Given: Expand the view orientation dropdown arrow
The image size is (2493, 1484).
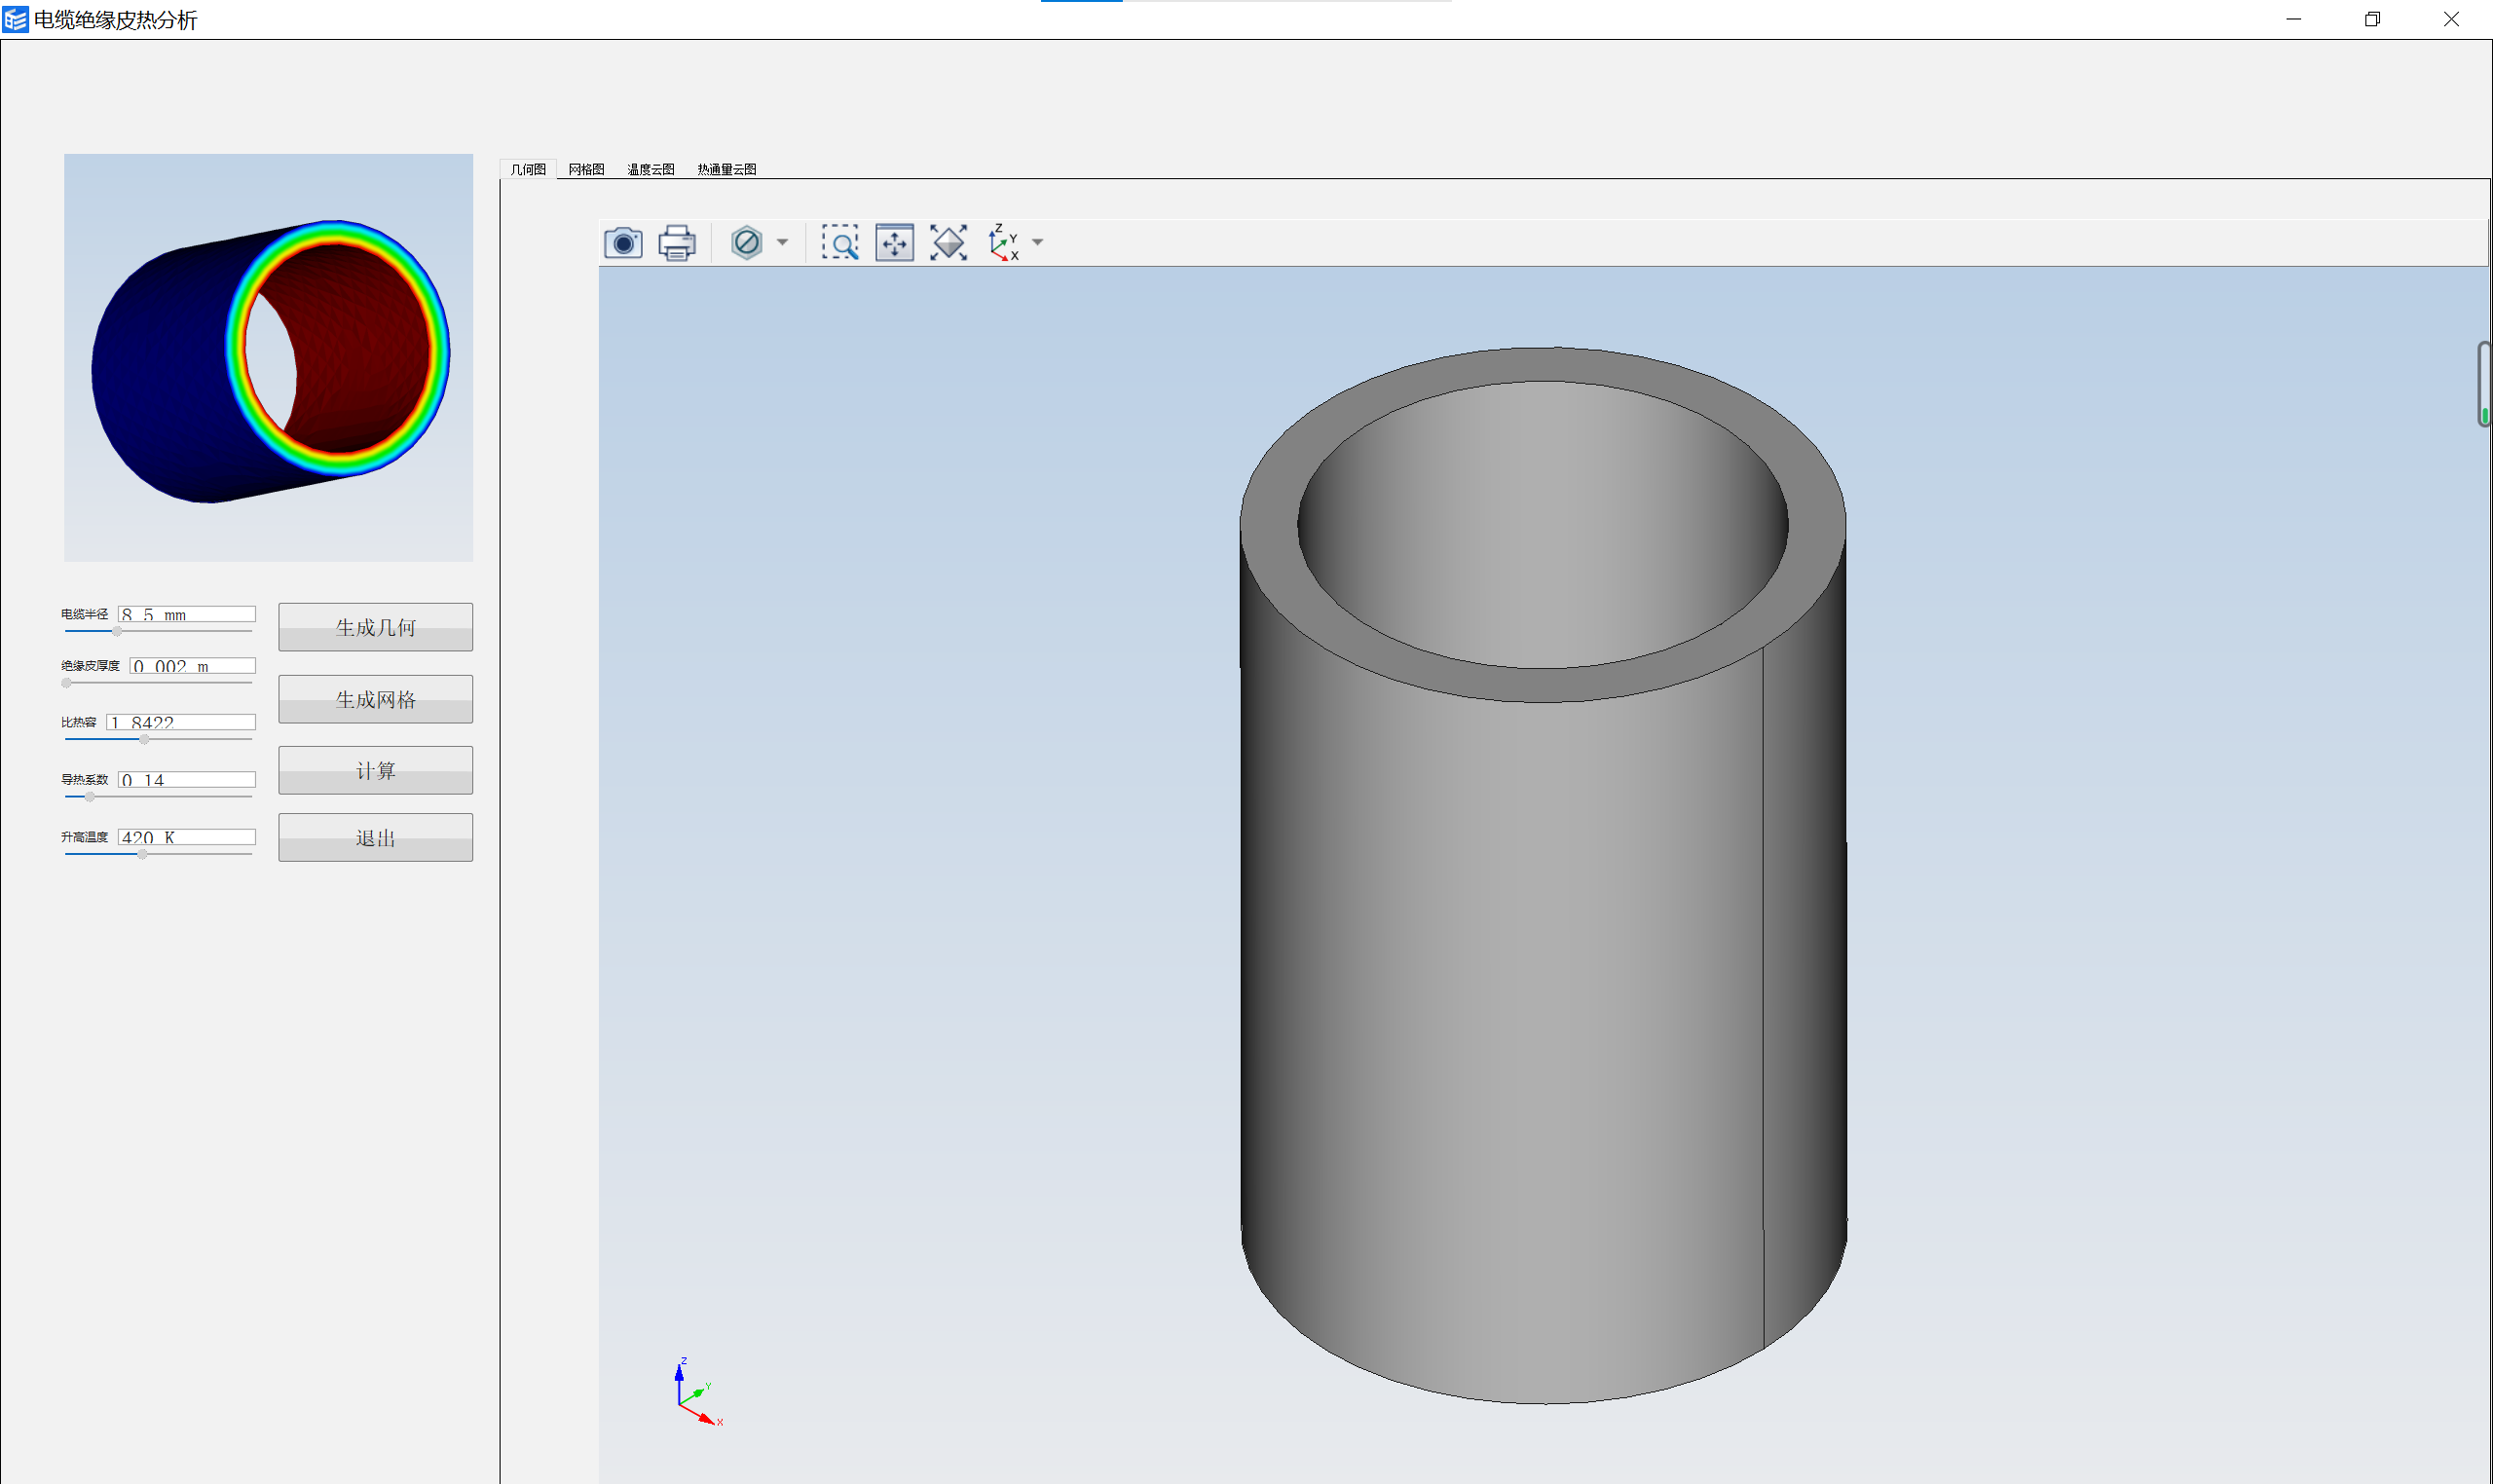Looking at the screenshot, I should coord(1037,243).
